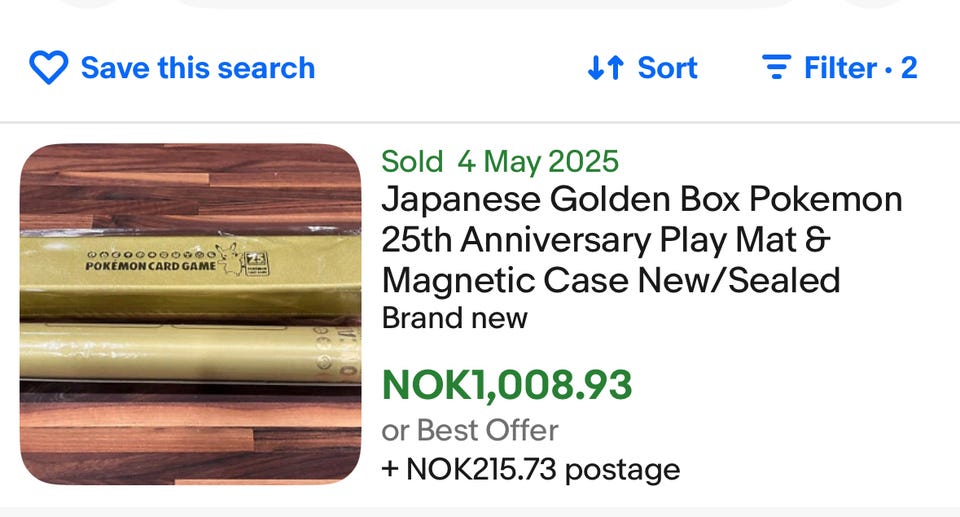Click the "25th Anniversary Play Mat &" title line
Screen dimensions: 960x517
click(x=606, y=240)
